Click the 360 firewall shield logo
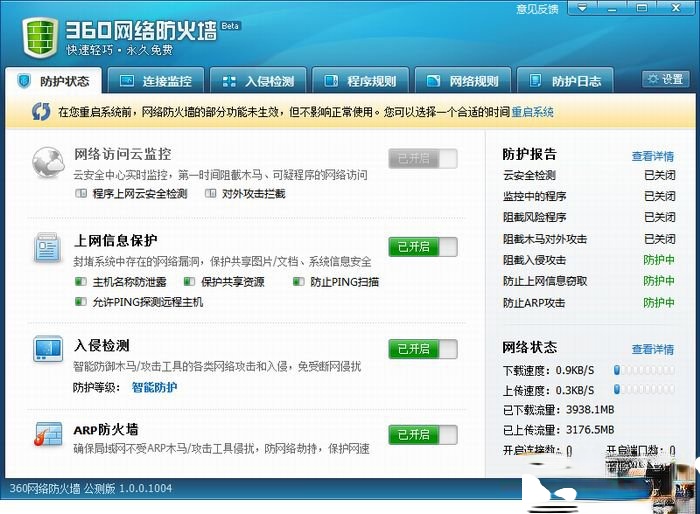The height and width of the screenshot is (514, 700). click(40, 38)
